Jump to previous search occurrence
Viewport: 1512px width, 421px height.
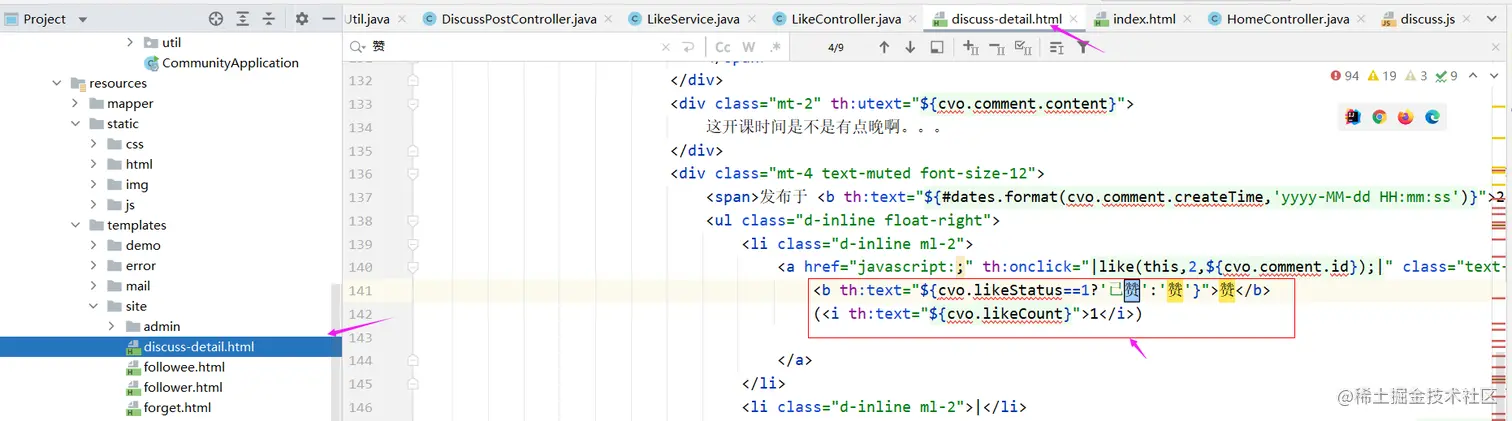pyautogui.click(x=884, y=47)
